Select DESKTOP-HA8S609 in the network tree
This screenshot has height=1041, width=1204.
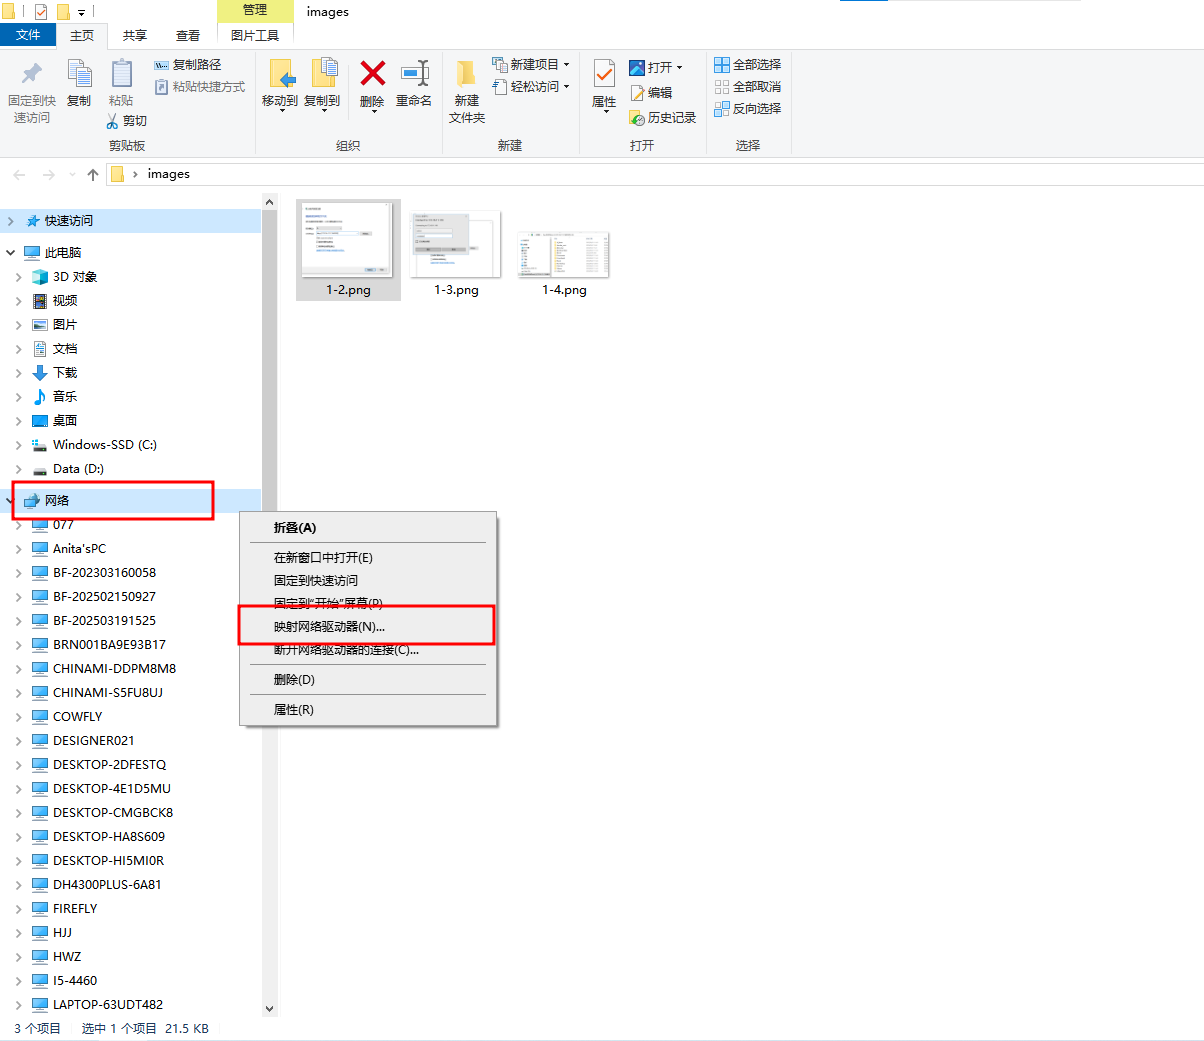point(108,837)
